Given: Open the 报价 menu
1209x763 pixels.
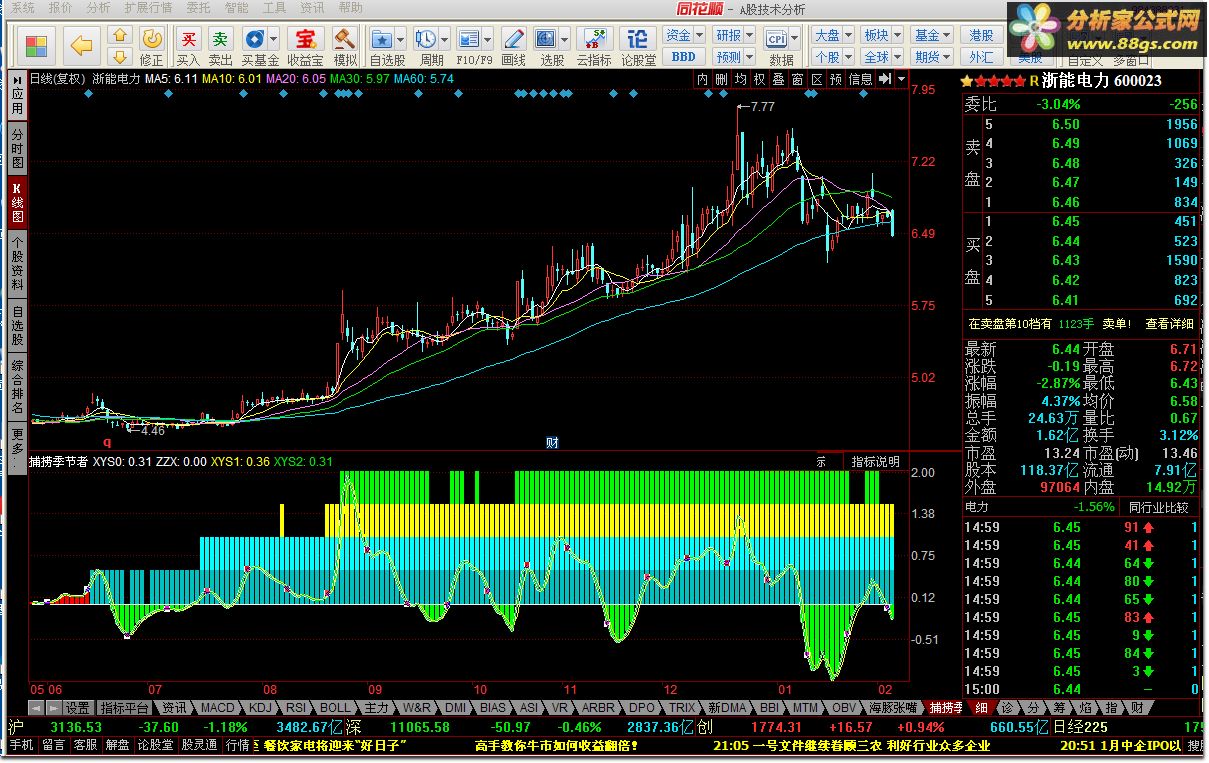Looking at the screenshot, I should (x=59, y=7).
